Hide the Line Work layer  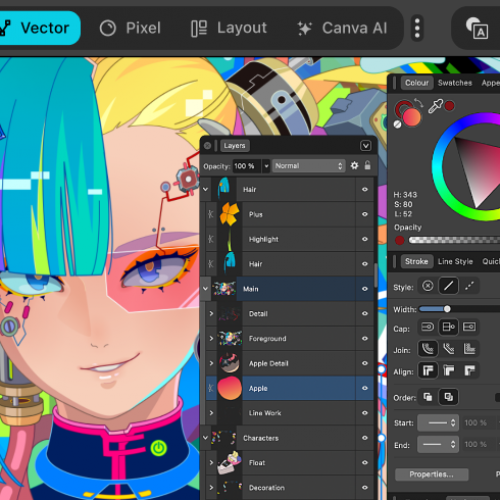point(365,413)
